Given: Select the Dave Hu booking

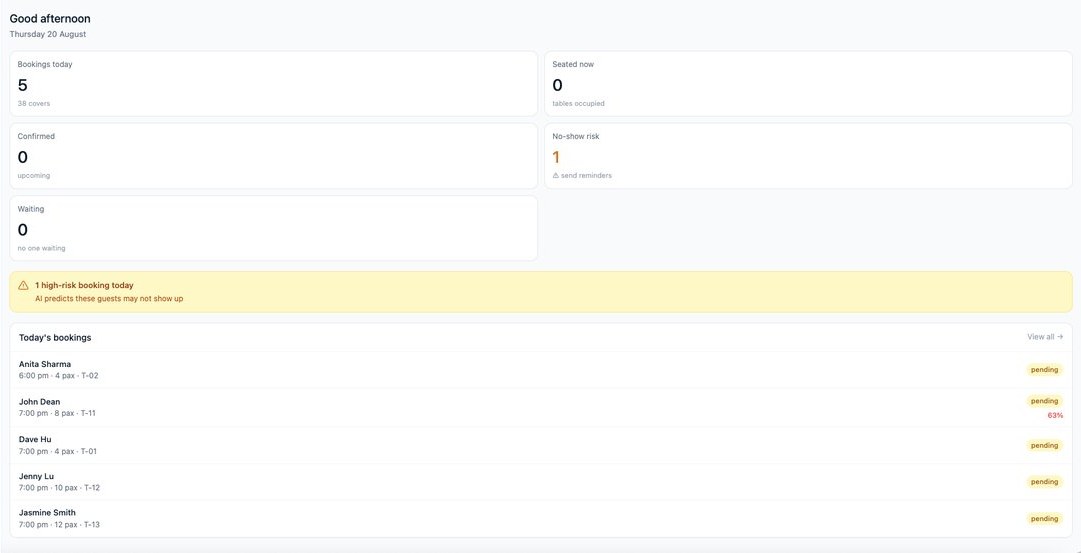Looking at the screenshot, I should pyautogui.click(x=540, y=445).
